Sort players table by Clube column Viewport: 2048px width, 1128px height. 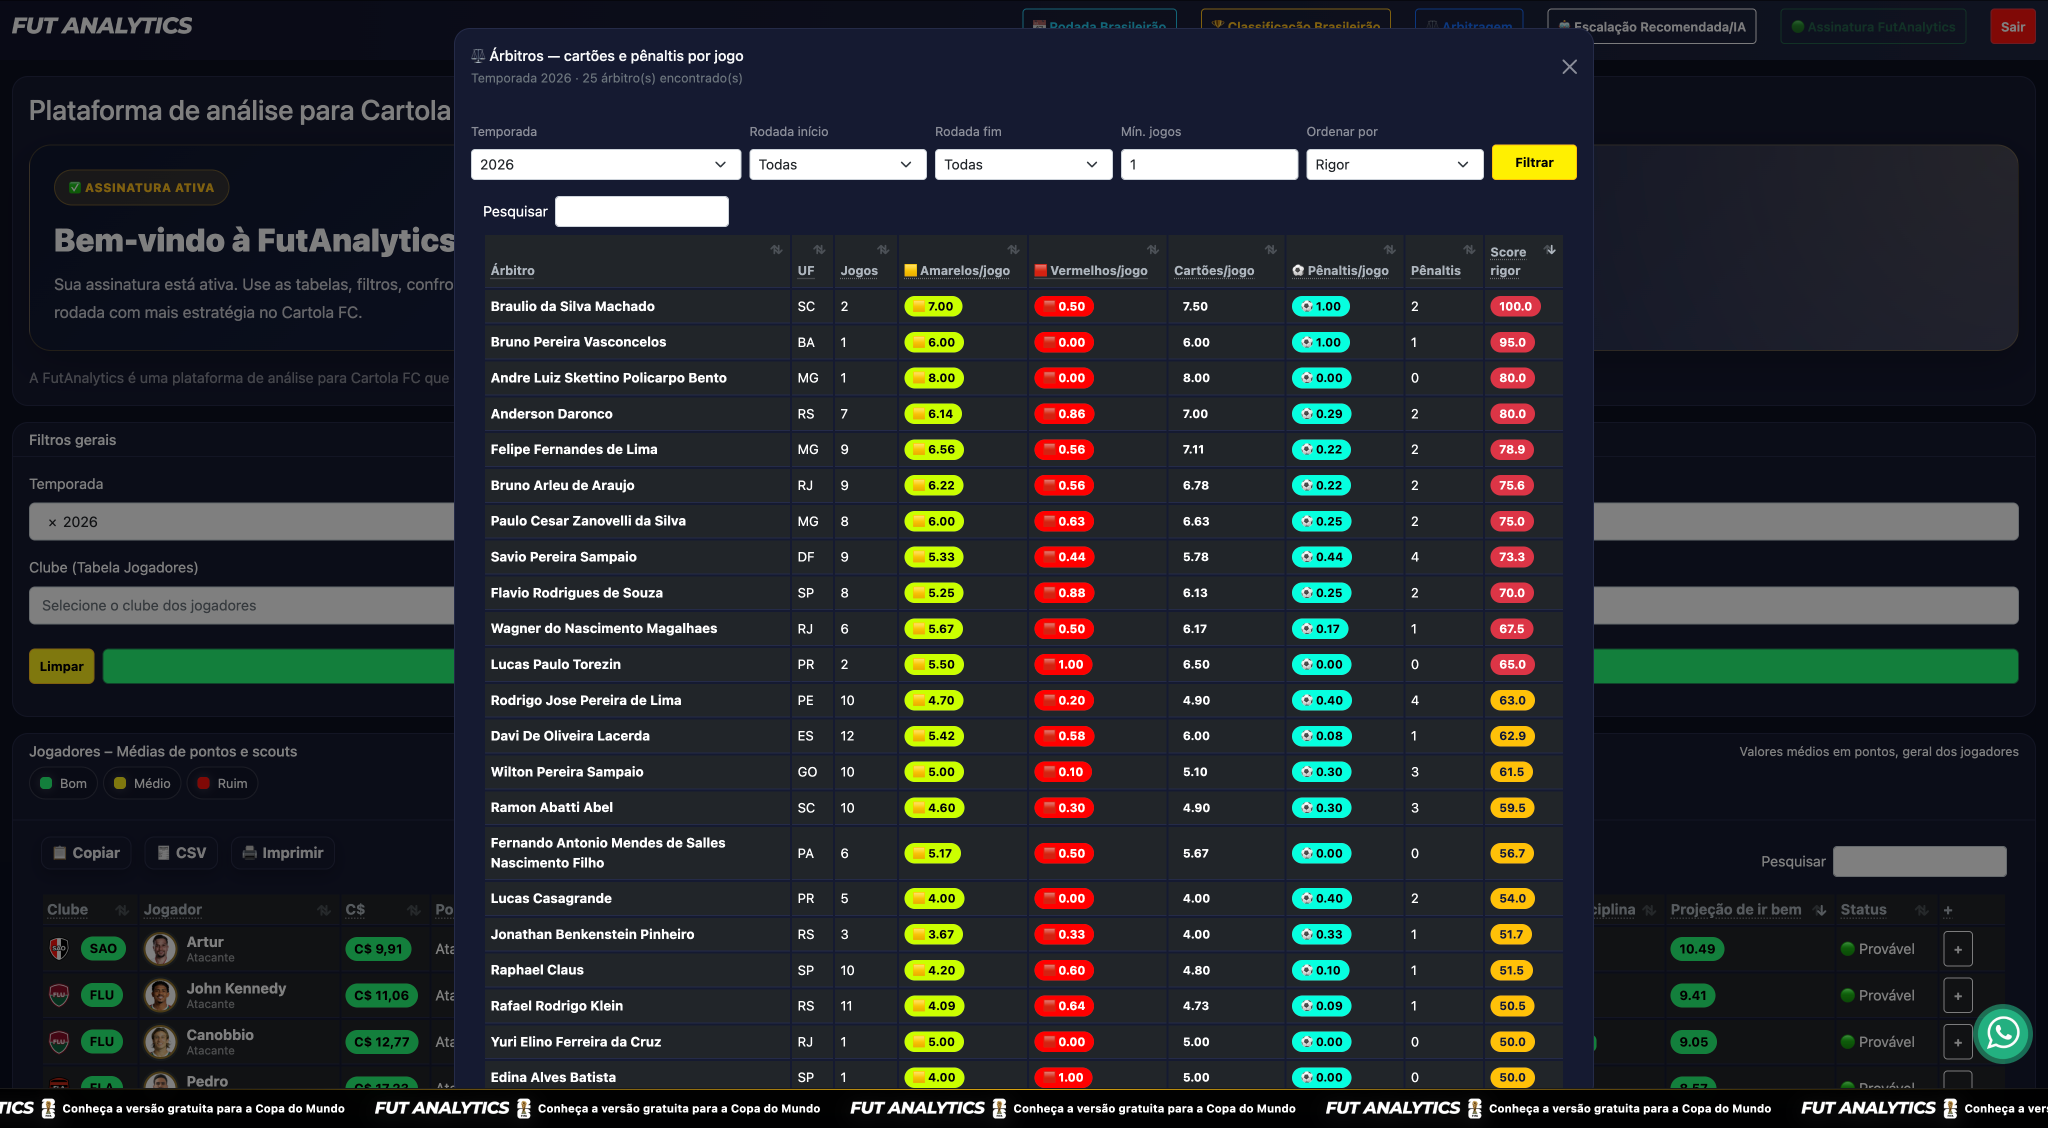click(x=87, y=909)
